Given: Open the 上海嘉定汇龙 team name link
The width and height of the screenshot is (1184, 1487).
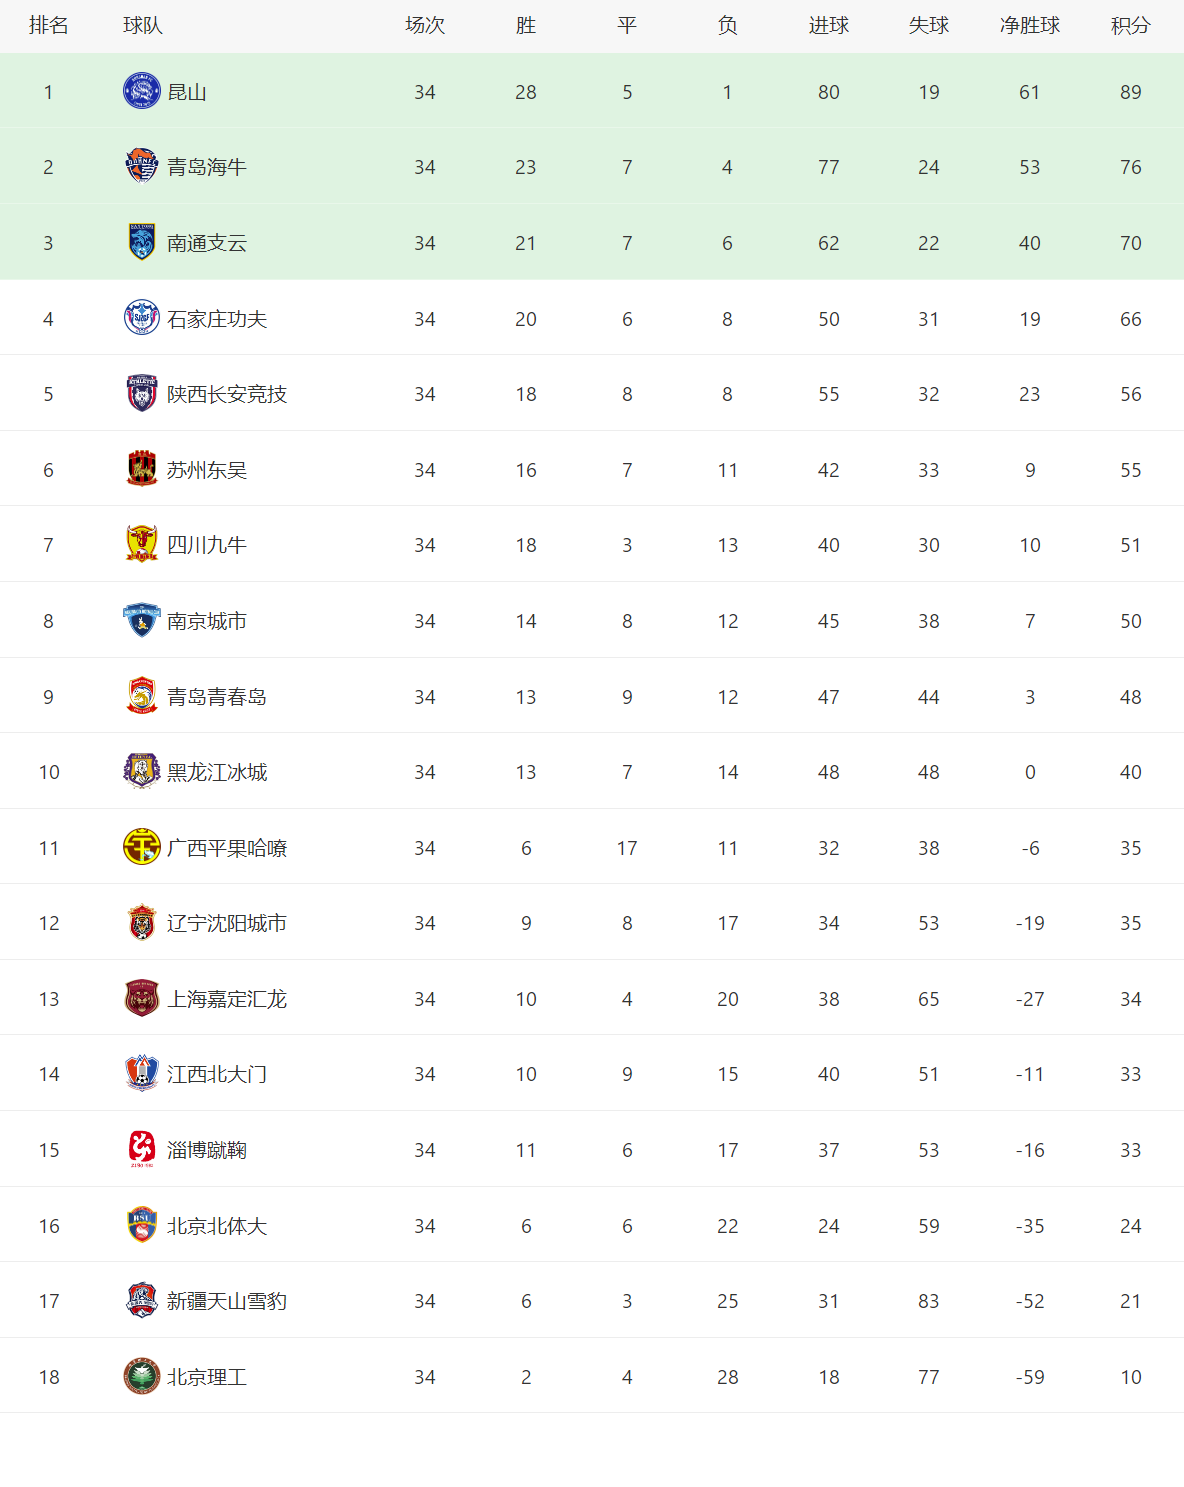Looking at the screenshot, I should pyautogui.click(x=227, y=999).
